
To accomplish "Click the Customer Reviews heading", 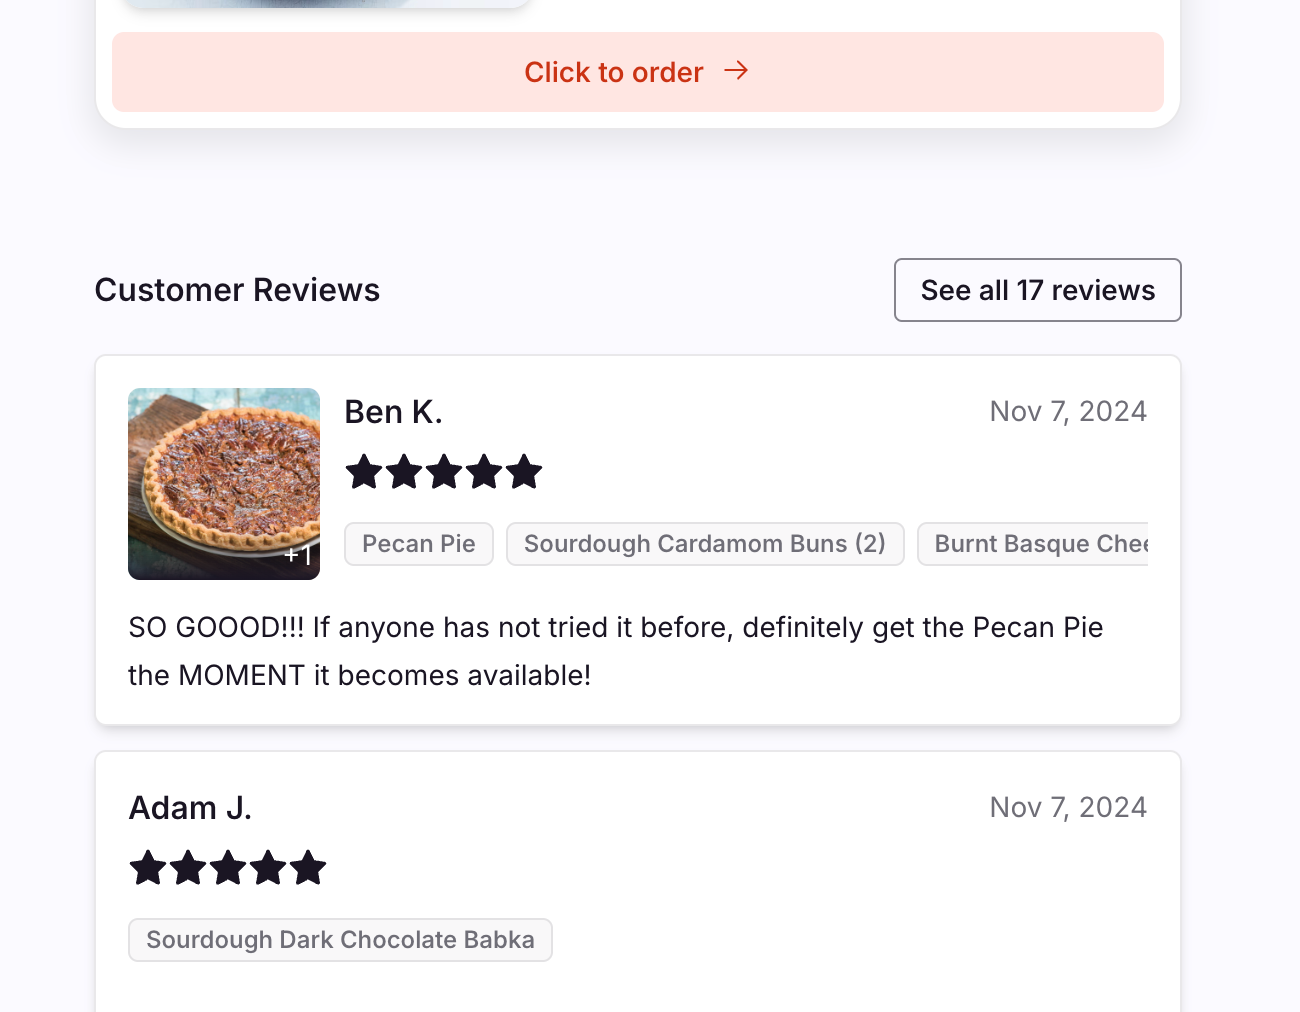I will (x=237, y=290).
